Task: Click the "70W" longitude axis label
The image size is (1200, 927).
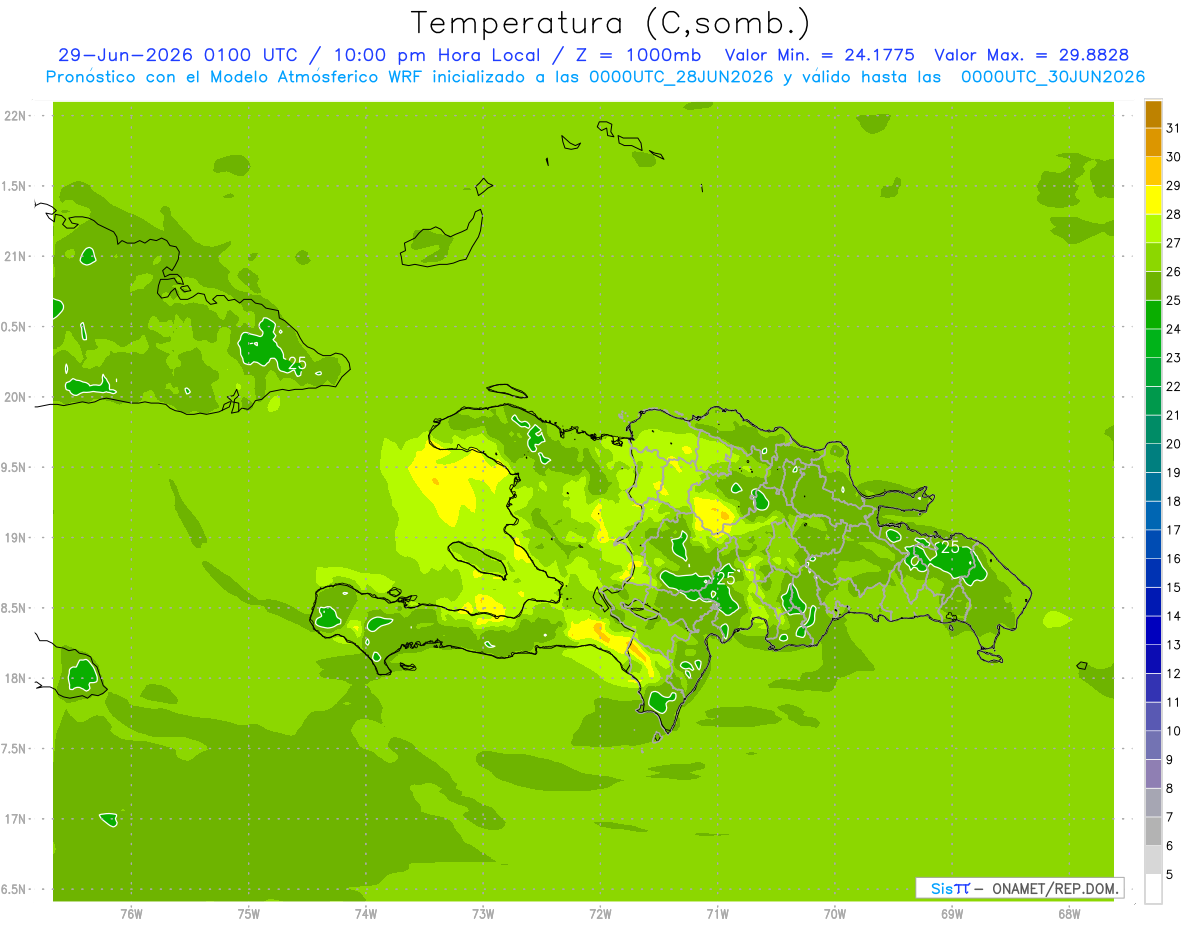Action: [x=835, y=914]
